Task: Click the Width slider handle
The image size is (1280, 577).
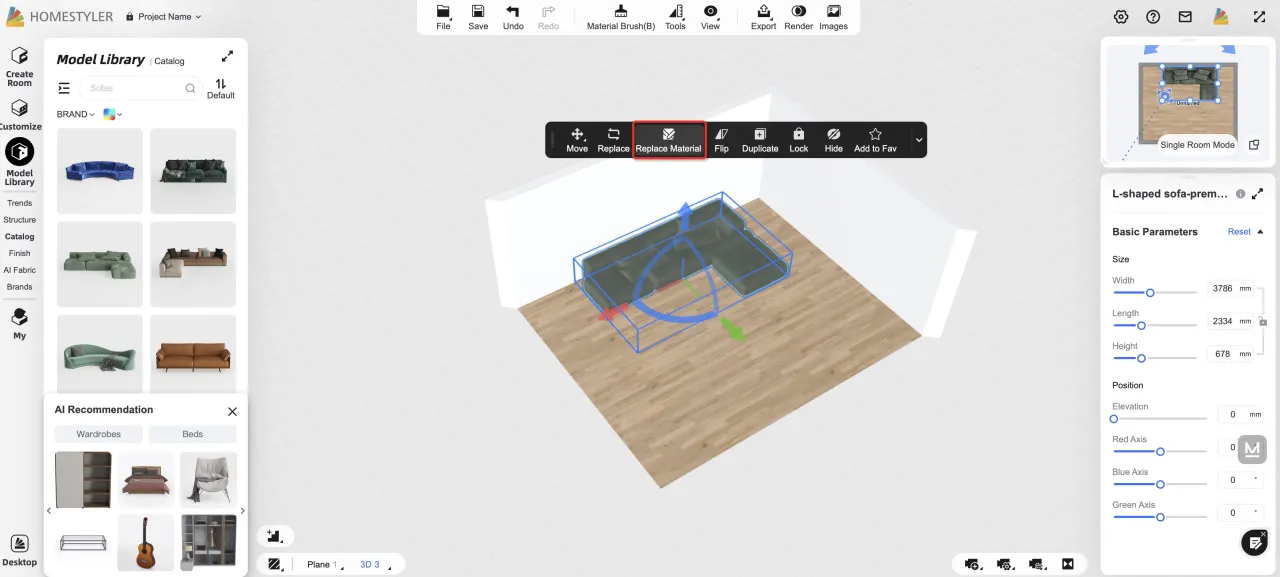Action: click(1150, 293)
